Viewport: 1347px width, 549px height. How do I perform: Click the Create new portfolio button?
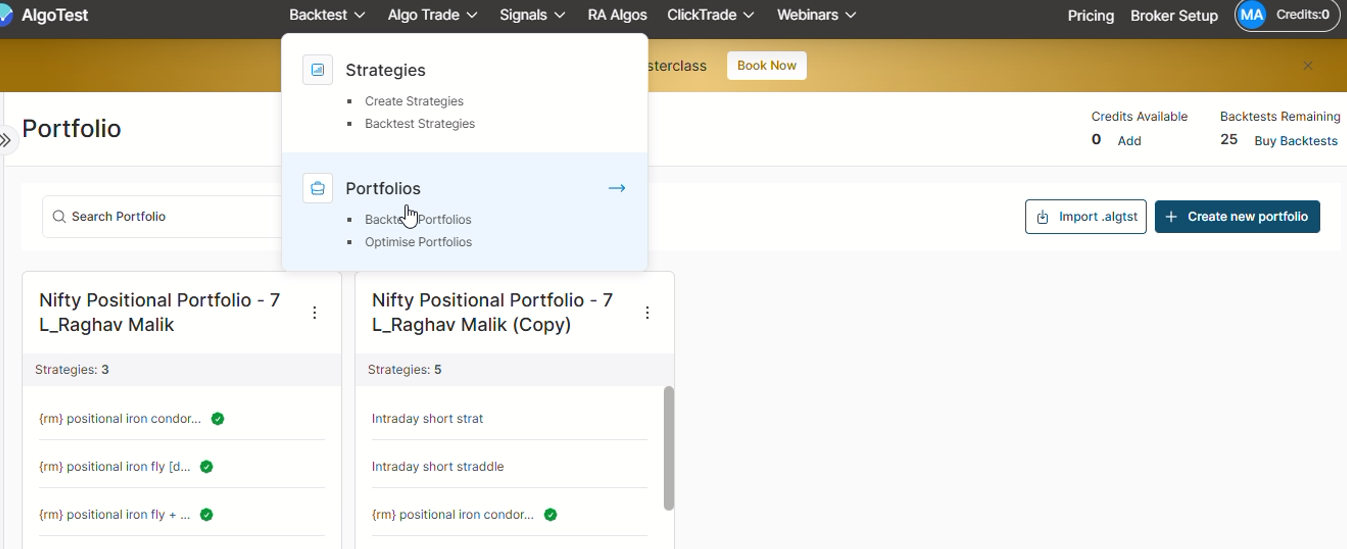[x=1237, y=217]
